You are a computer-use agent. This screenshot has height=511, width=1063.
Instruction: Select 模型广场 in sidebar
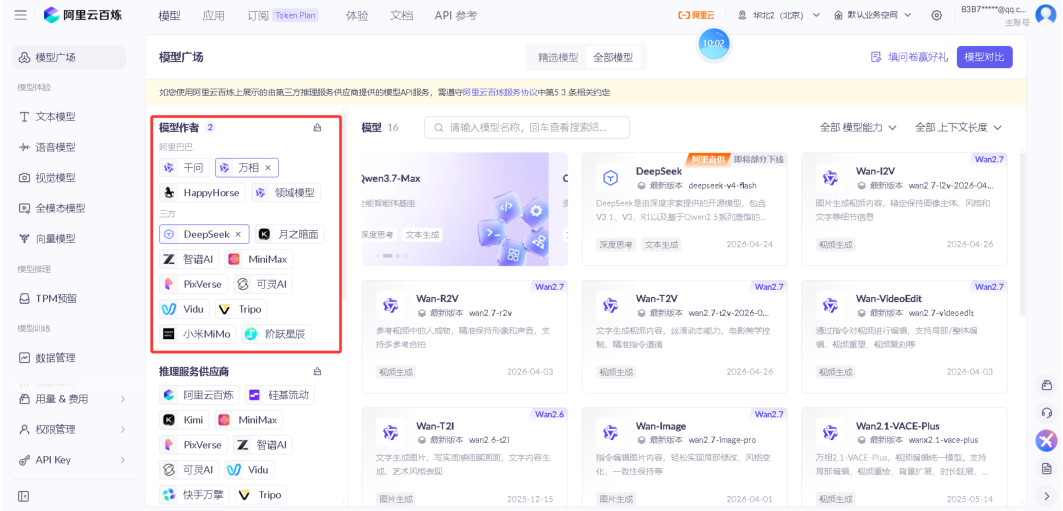(69, 58)
